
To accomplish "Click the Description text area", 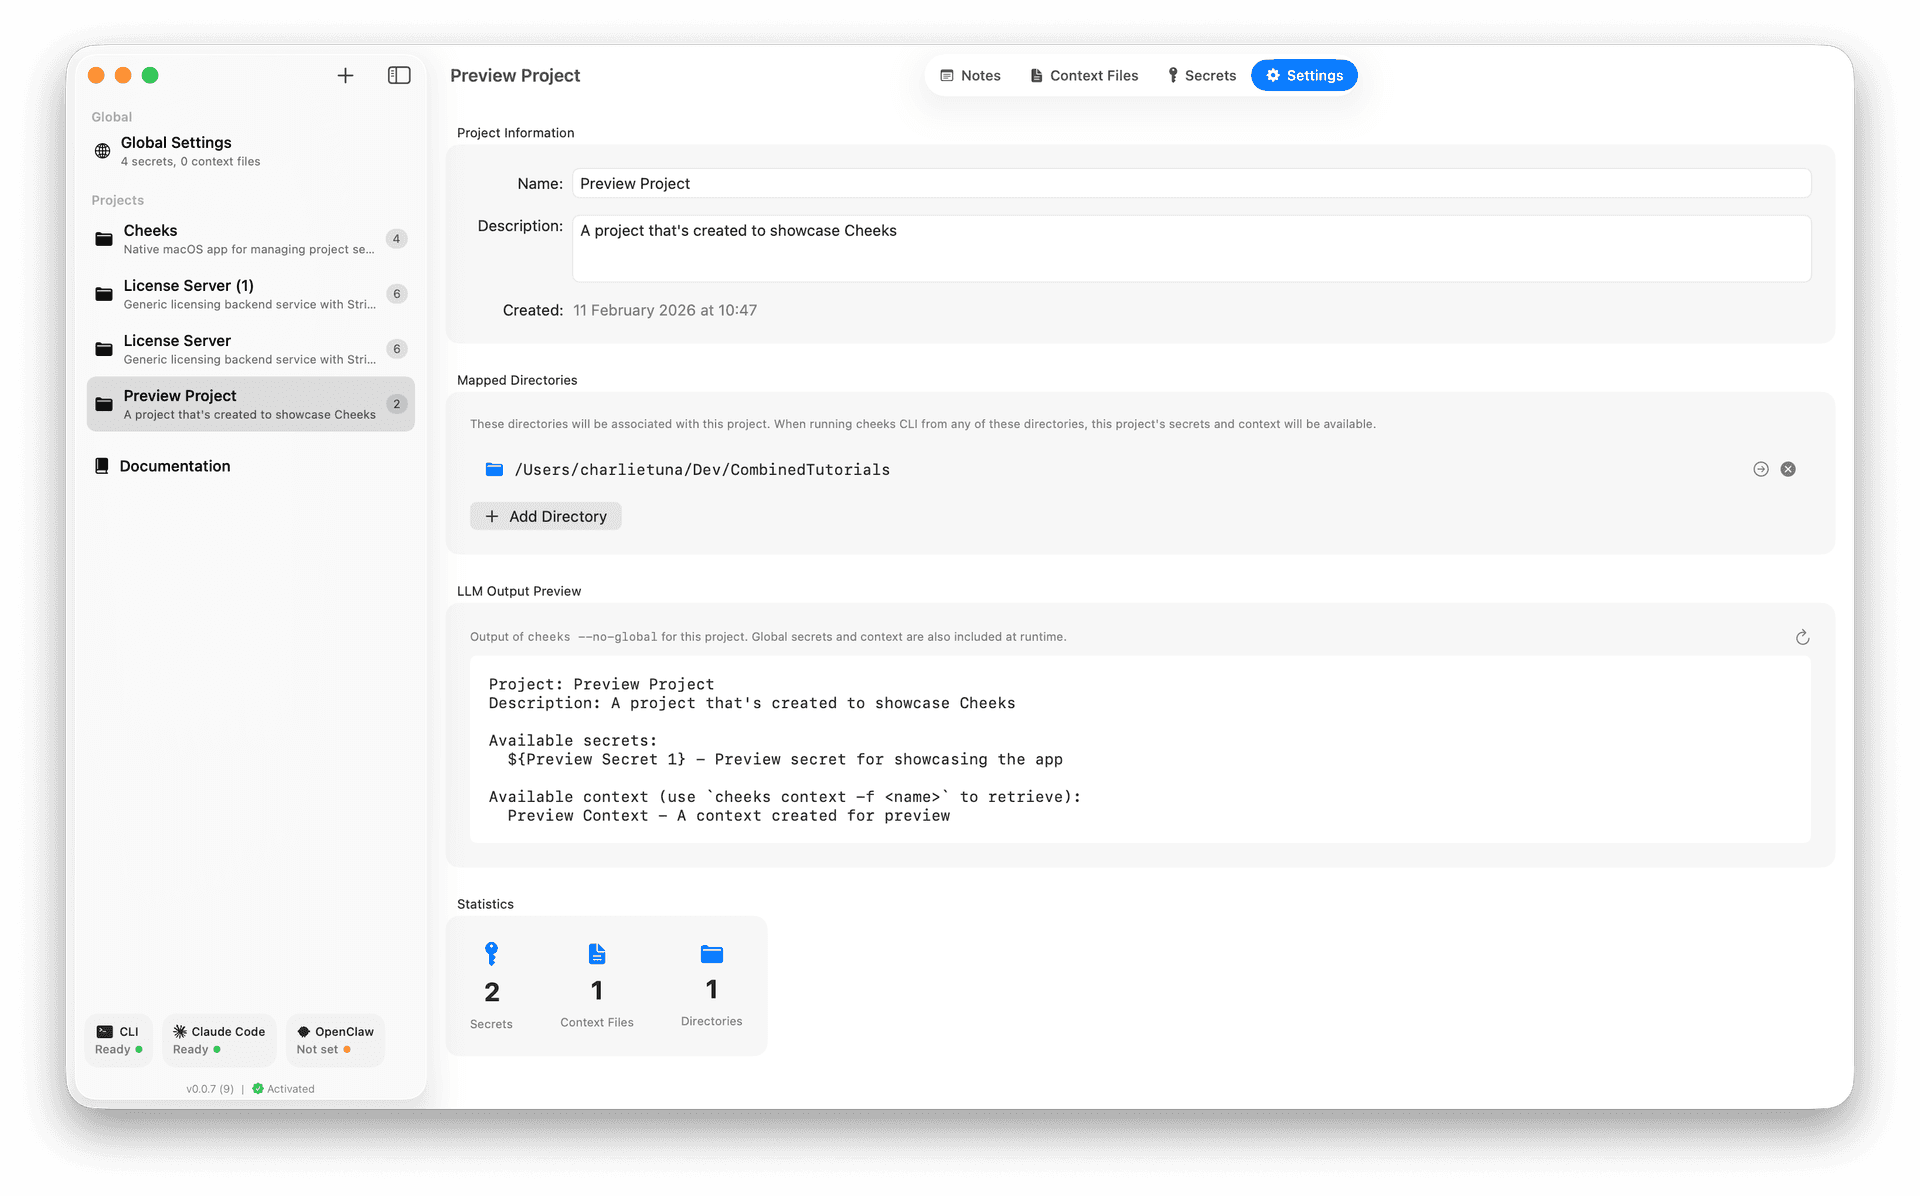I will pyautogui.click(x=1190, y=249).
